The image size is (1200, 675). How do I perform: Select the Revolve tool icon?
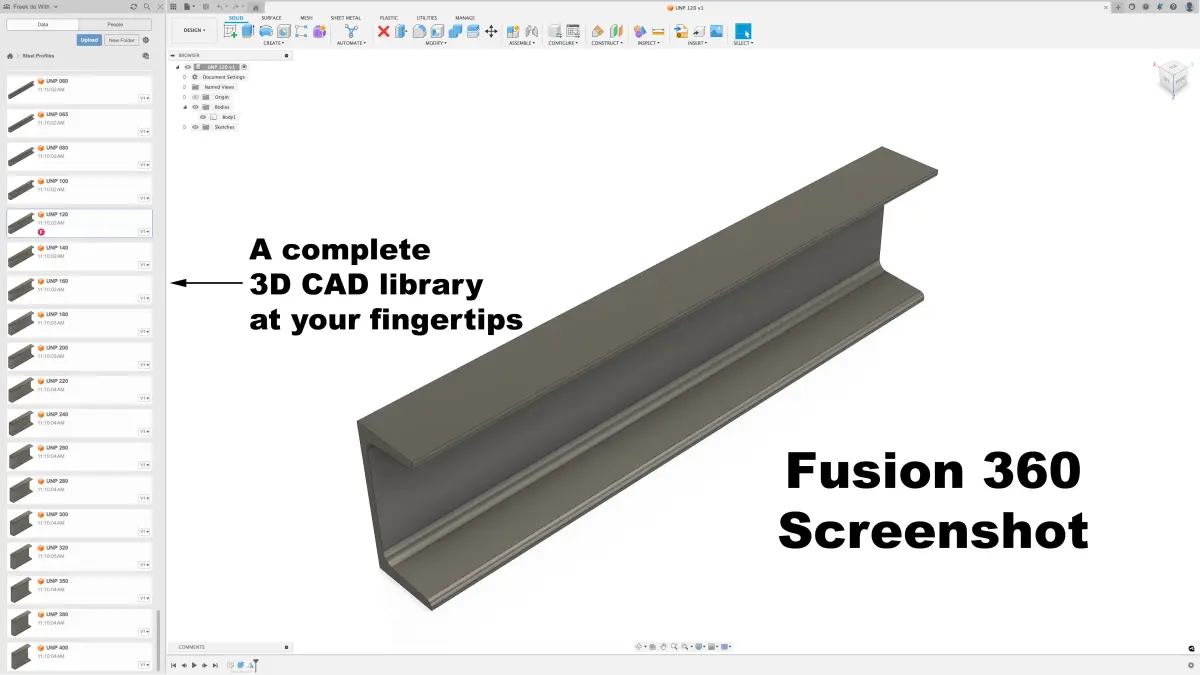266,31
